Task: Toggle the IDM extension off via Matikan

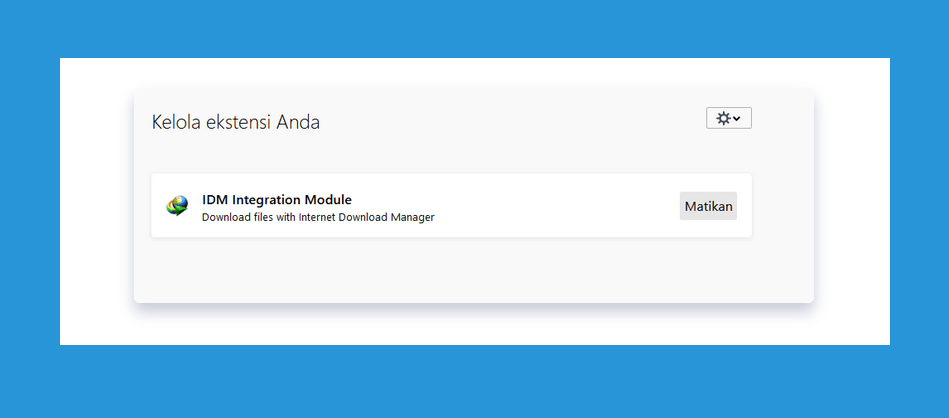Action: tap(708, 206)
